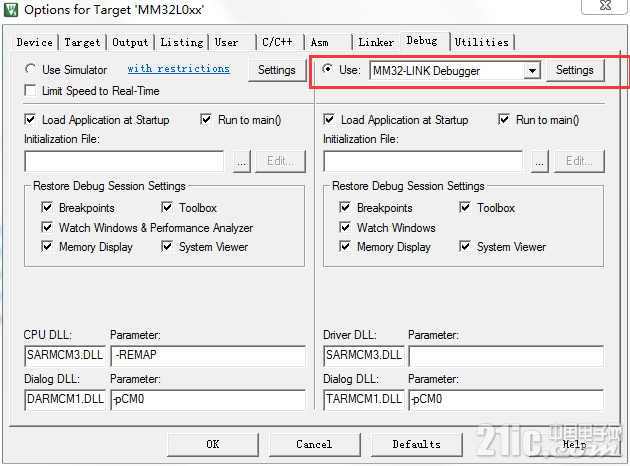630x466 pixels.
Task: Open the Output tab
Action: pos(130,42)
